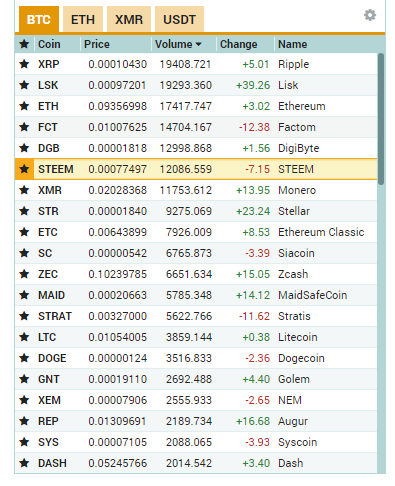
Task: Sort by Volume column dropdown arrow
Action: tap(199, 44)
